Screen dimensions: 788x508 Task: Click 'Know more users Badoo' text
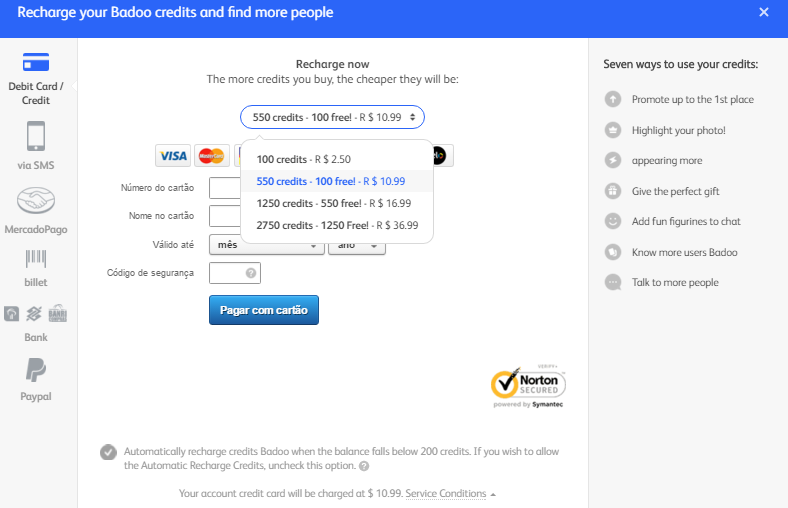click(x=684, y=252)
